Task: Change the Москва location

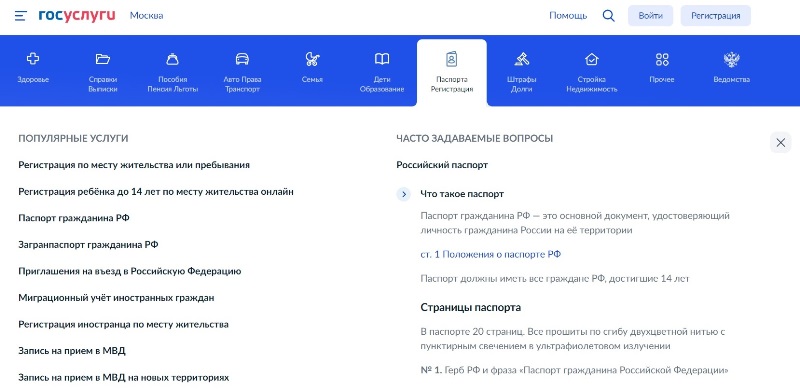Action: [146, 16]
